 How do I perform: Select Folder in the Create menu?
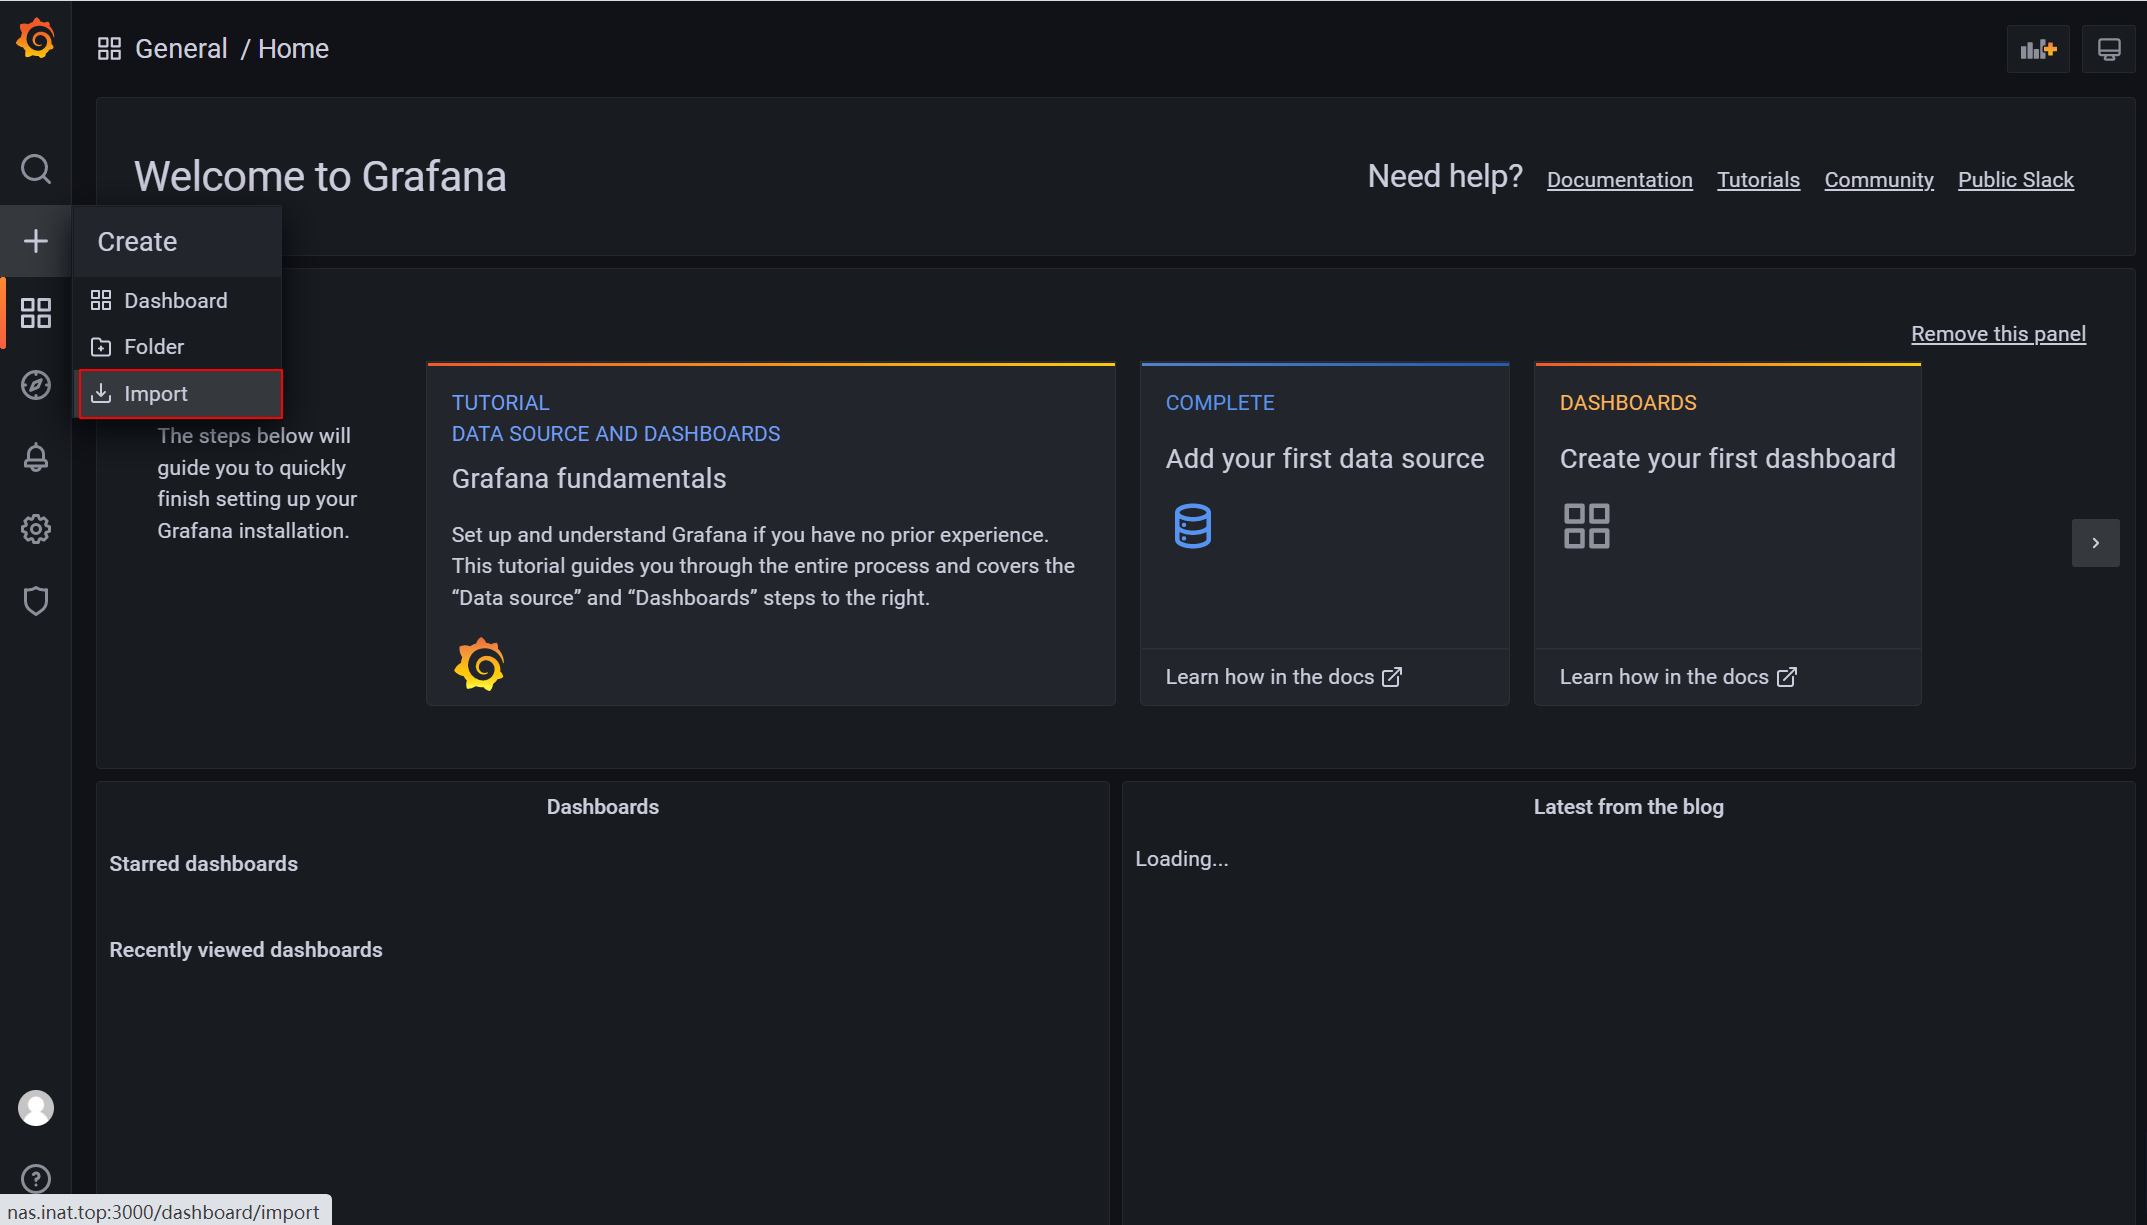[x=178, y=347]
